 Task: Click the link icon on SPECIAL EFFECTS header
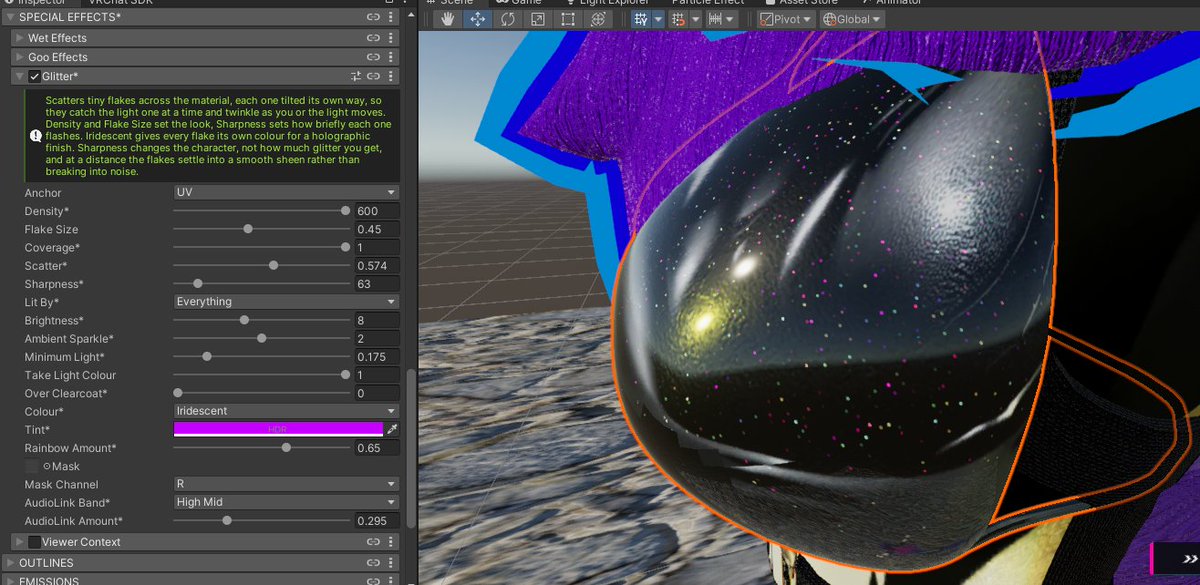[373, 18]
